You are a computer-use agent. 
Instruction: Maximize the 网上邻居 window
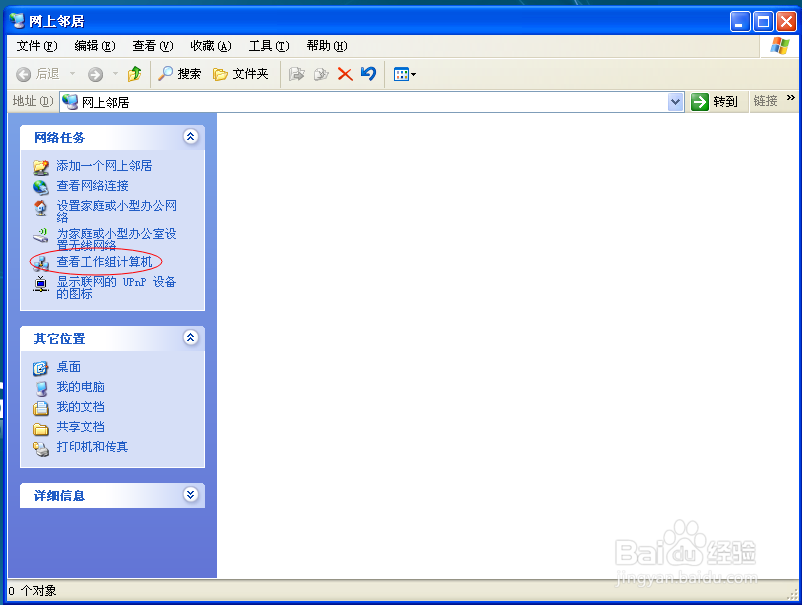click(x=763, y=21)
